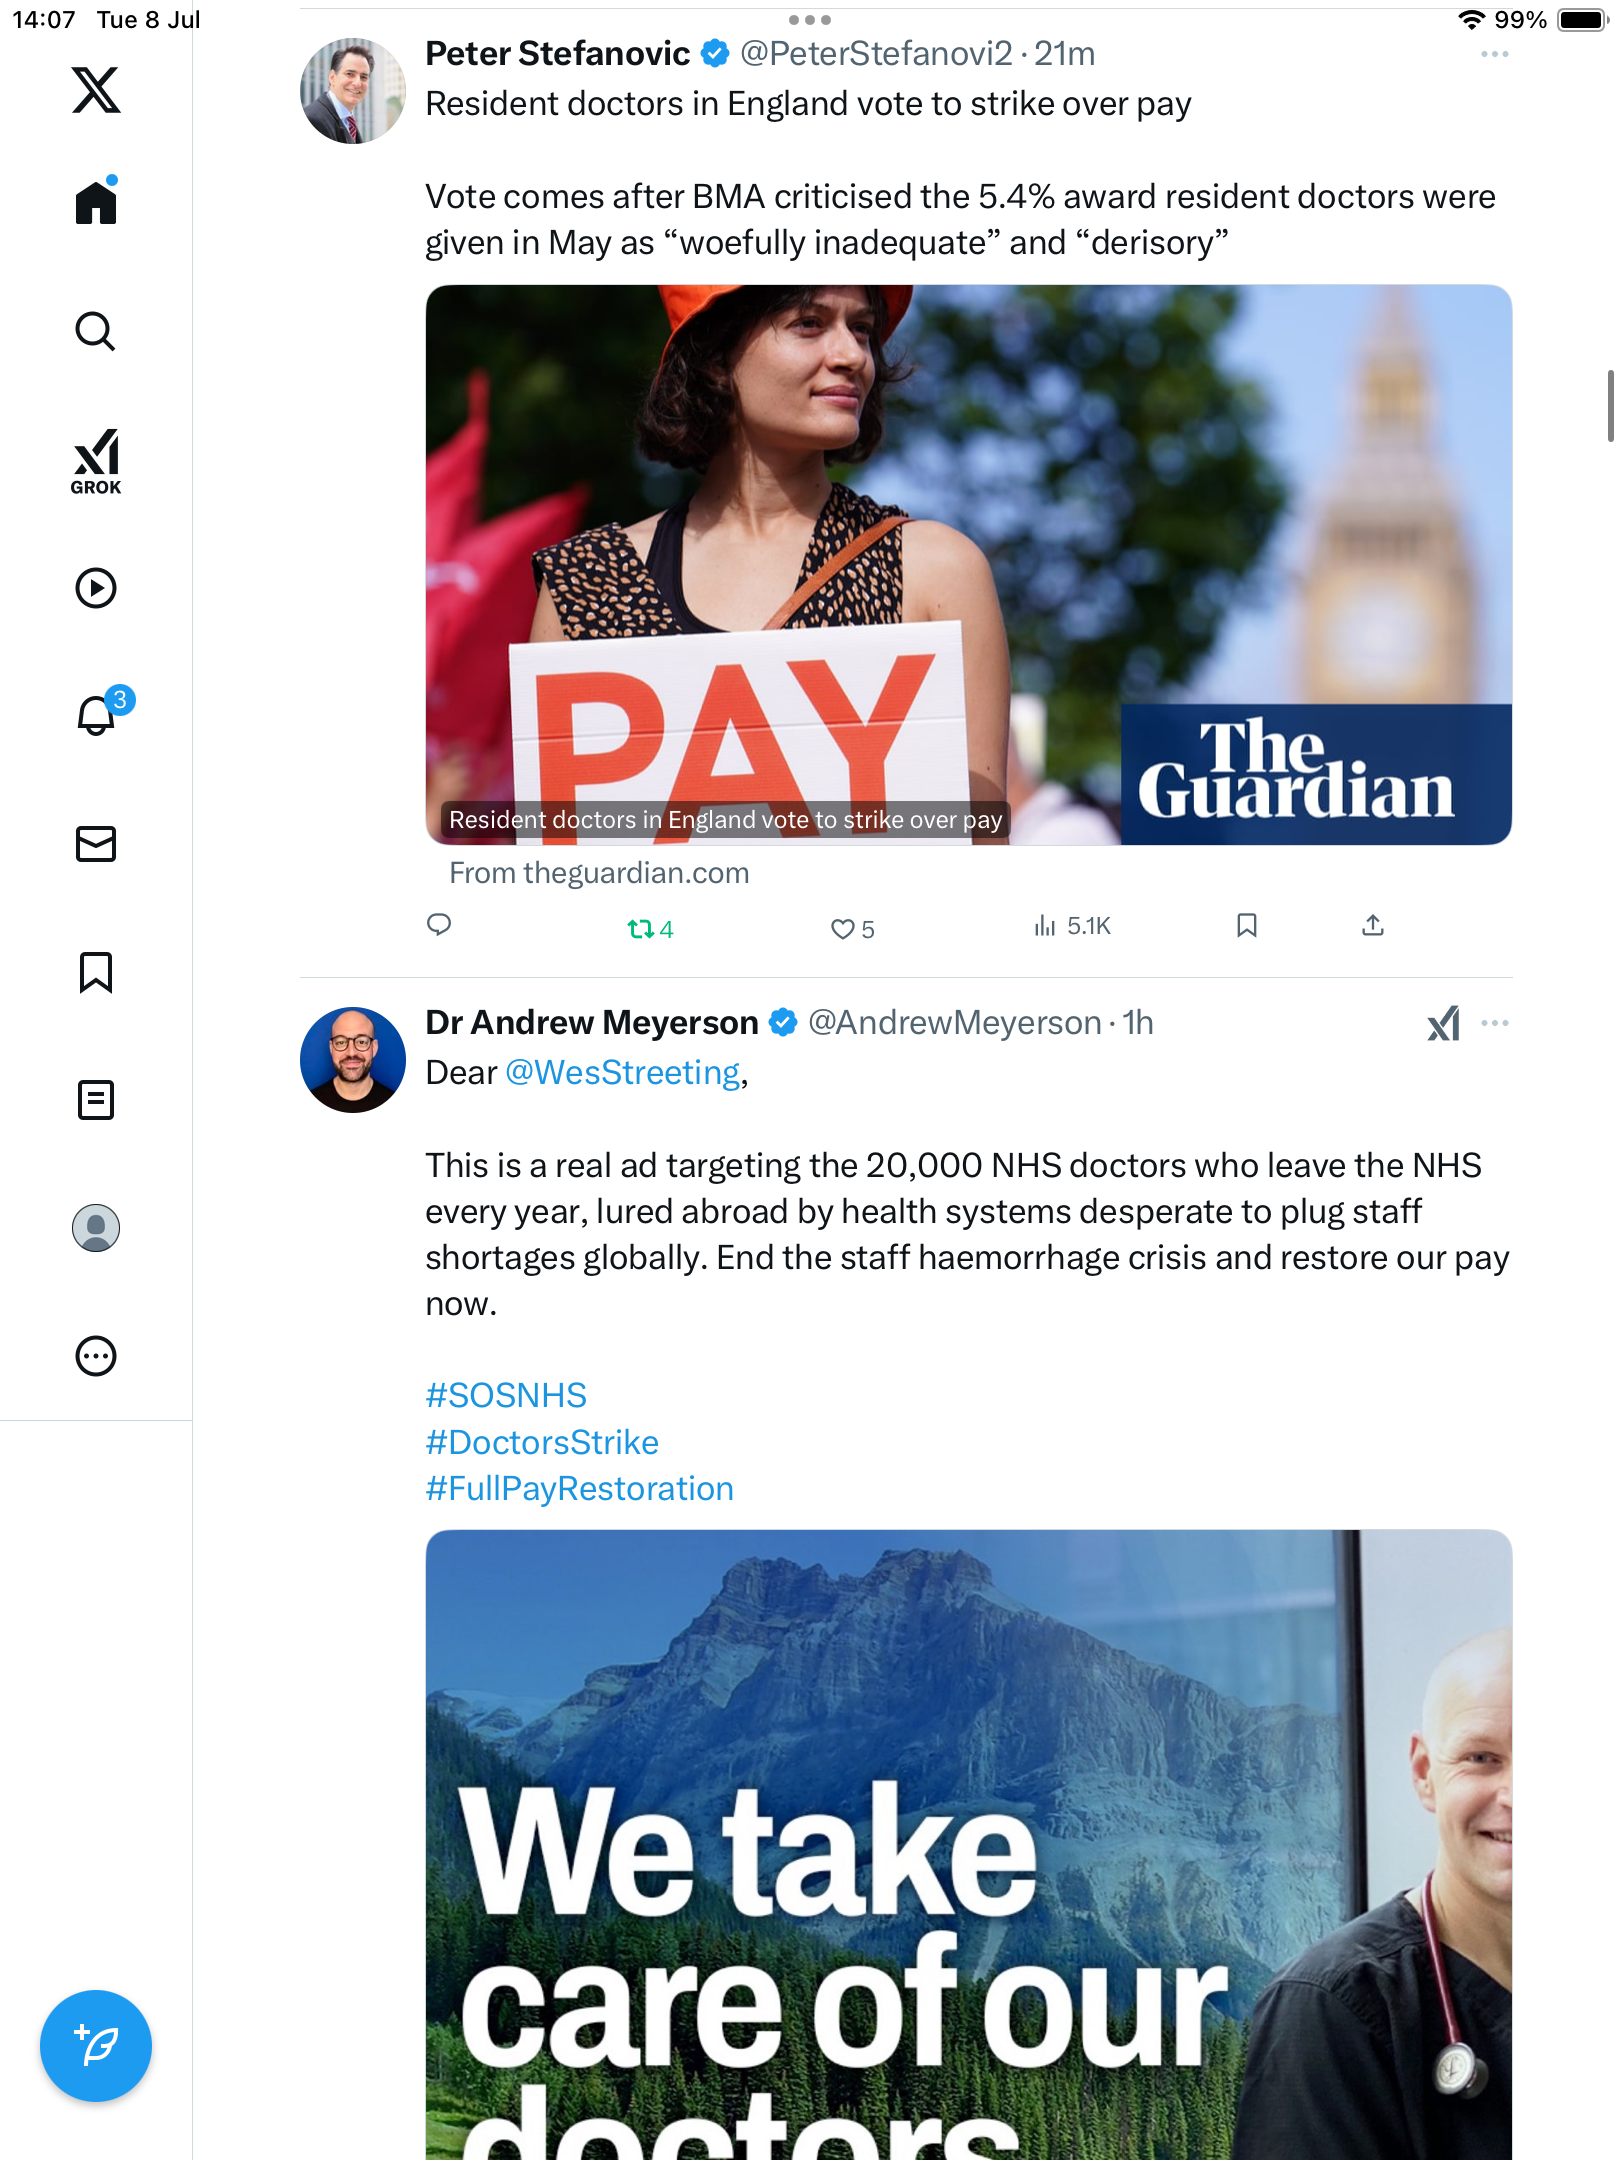Tap the compose new post button
This screenshot has width=1620, height=2160.
[x=96, y=2046]
